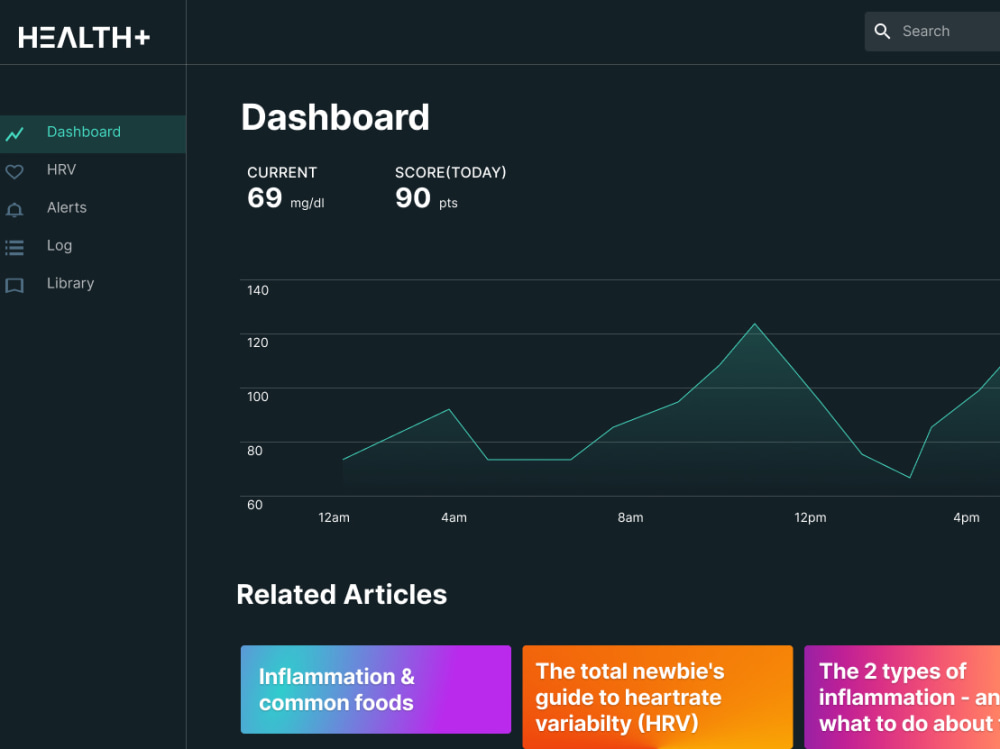Switch to the HRV section
1000x749 pixels.
click(x=60, y=170)
